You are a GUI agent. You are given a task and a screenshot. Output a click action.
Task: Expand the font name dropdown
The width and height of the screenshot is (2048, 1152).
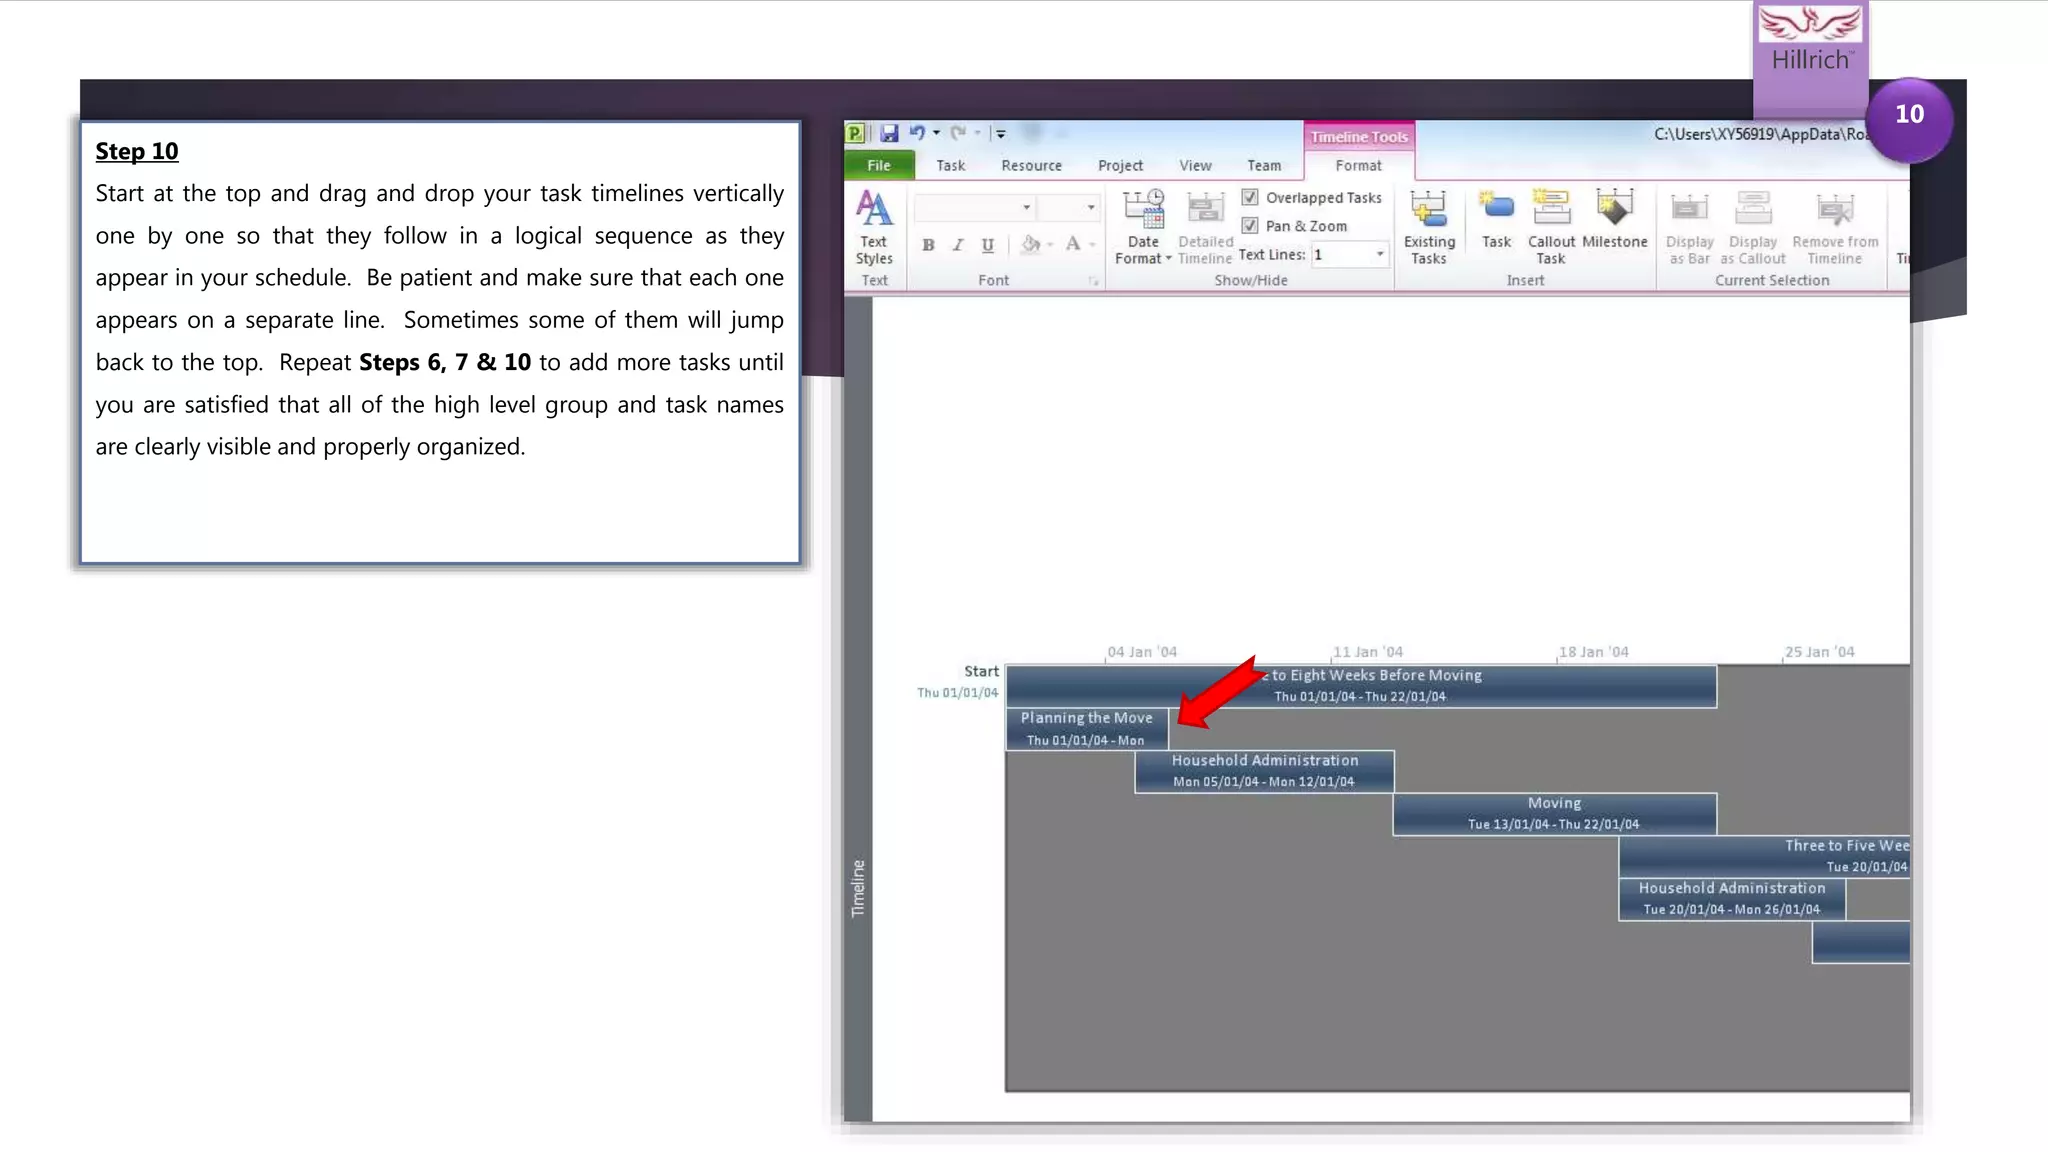pos(1026,208)
